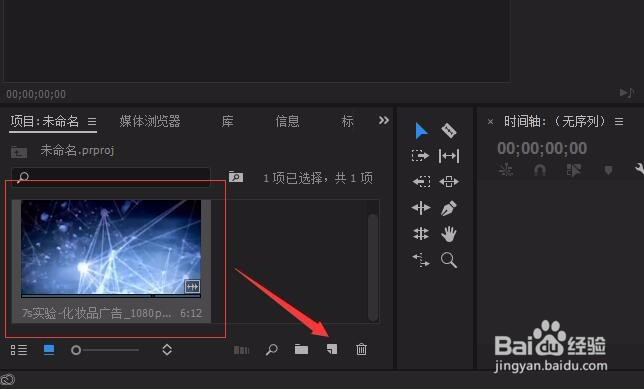This screenshot has height=389, width=644.
Task: Click the project panel vertical scrollbar
Action: point(373,267)
